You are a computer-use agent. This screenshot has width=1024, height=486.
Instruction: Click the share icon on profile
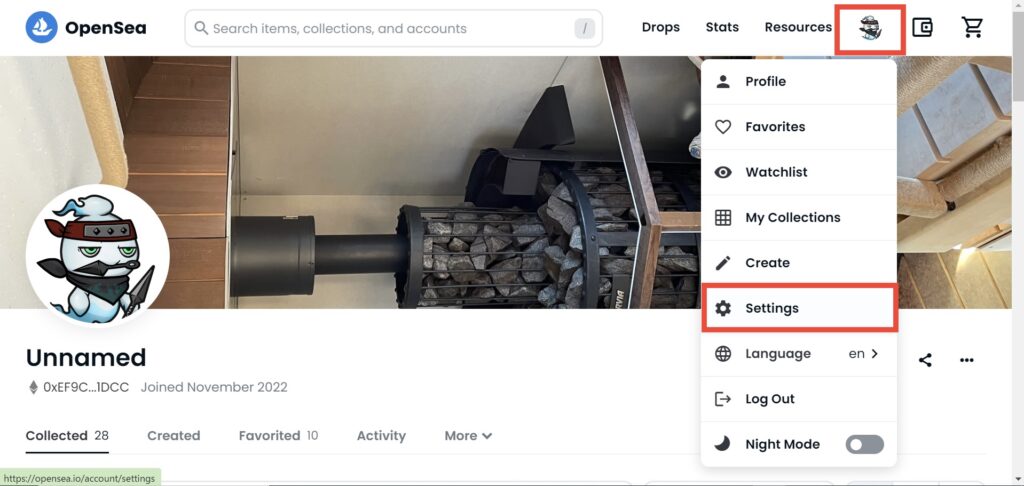[x=925, y=360]
